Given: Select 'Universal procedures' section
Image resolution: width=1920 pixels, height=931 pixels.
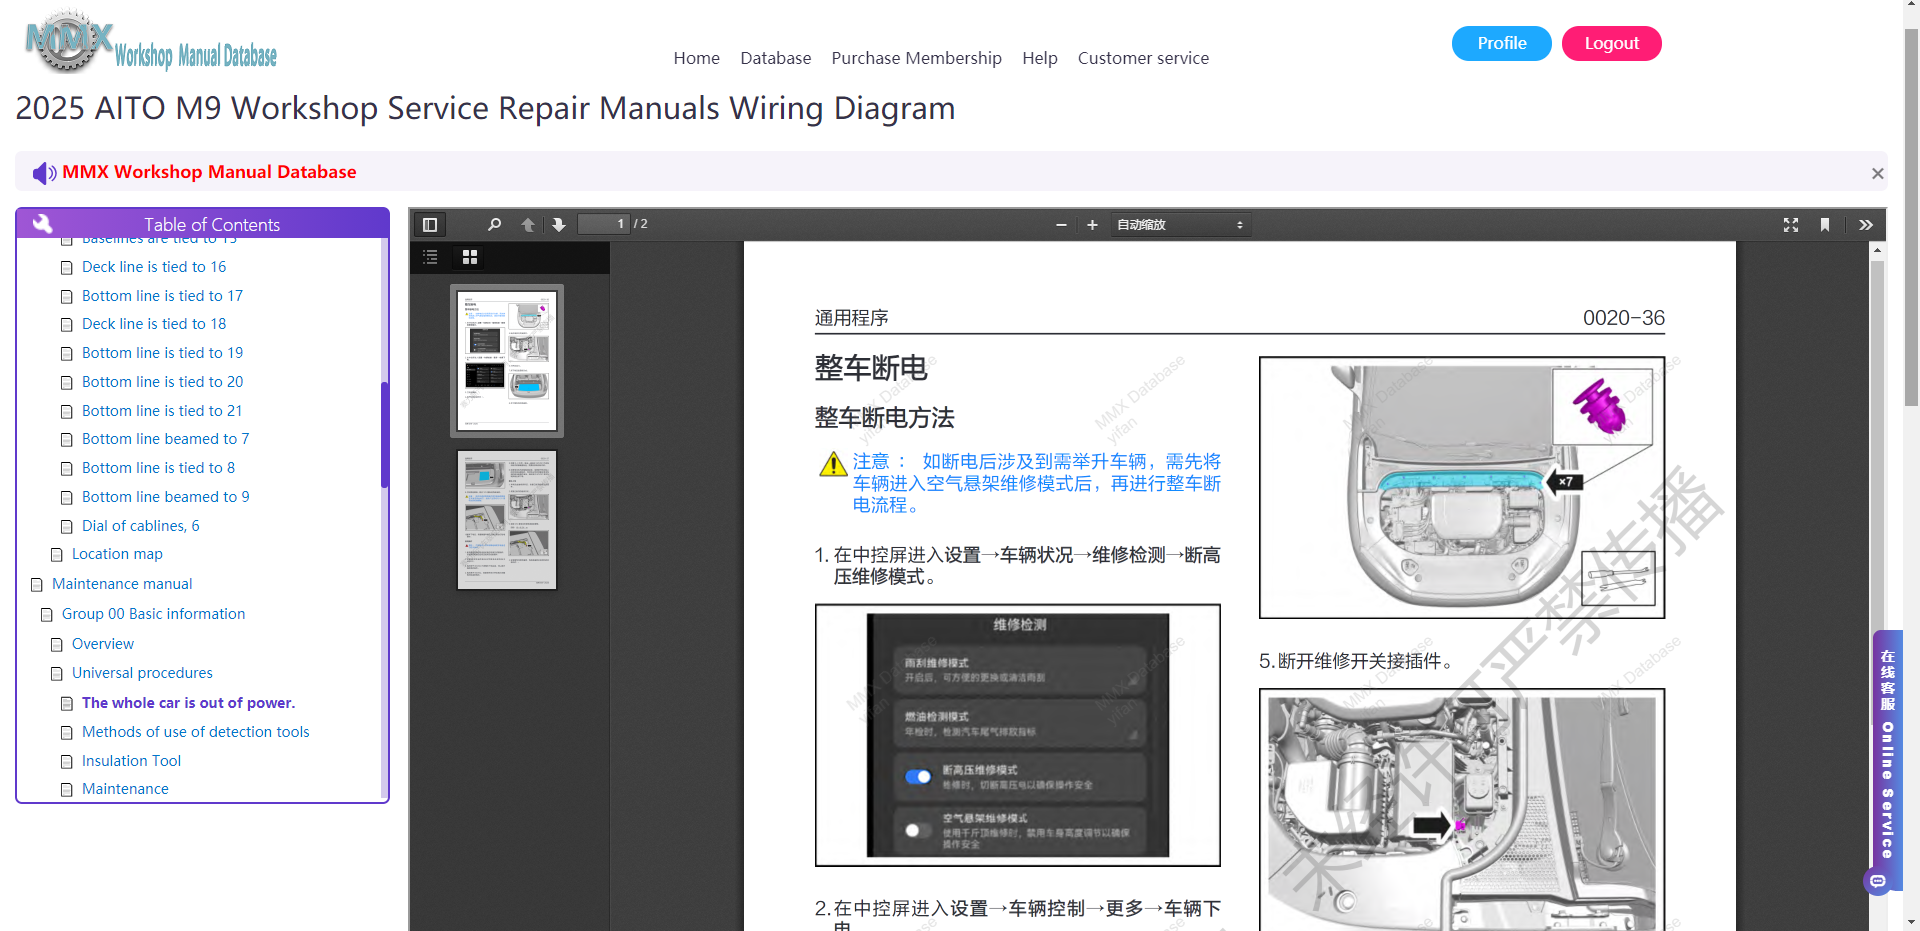Looking at the screenshot, I should (x=142, y=673).
